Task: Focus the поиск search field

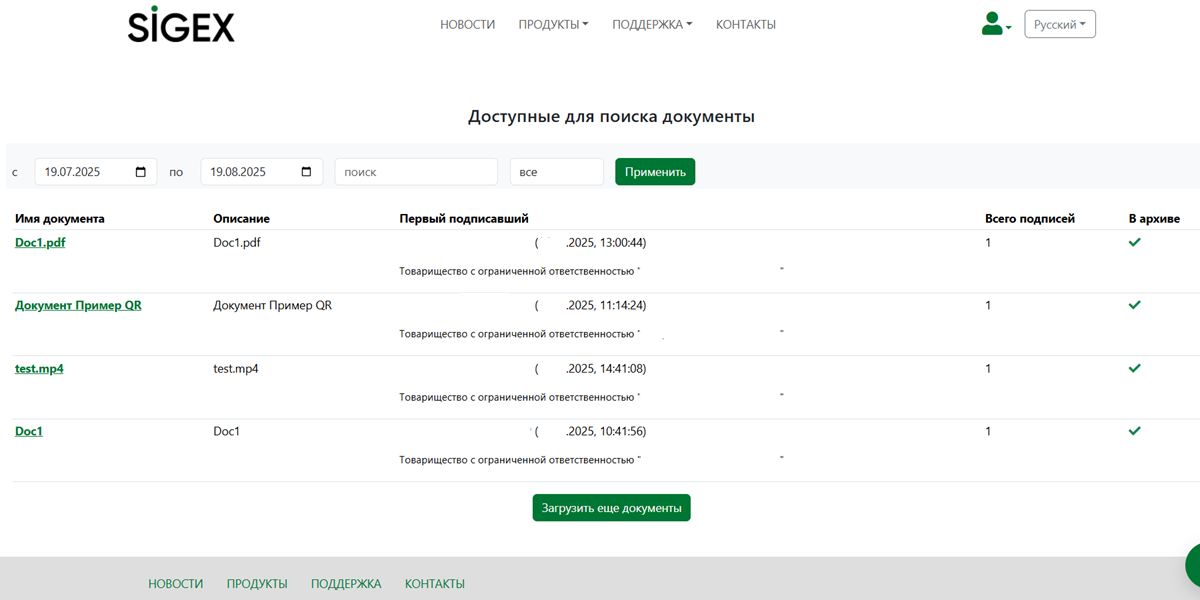Action: tap(416, 172)
